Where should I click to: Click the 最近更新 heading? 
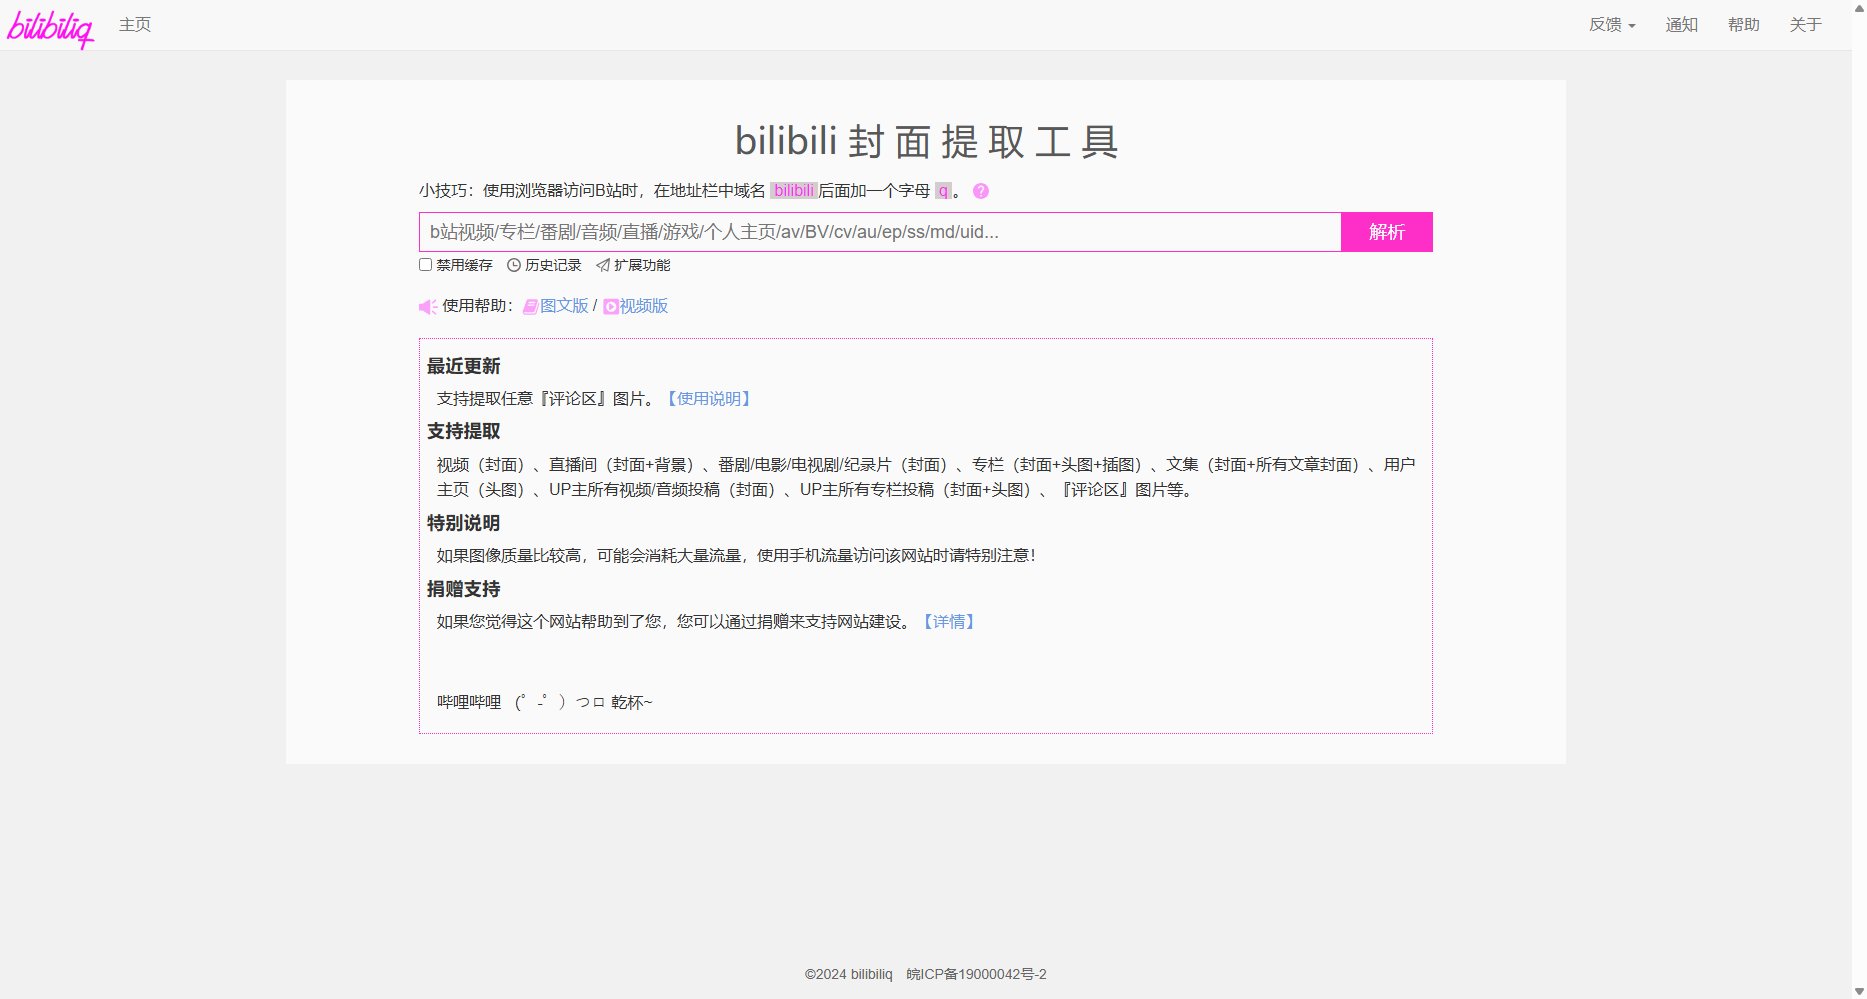pyautogui.click(x=463, y=366)
